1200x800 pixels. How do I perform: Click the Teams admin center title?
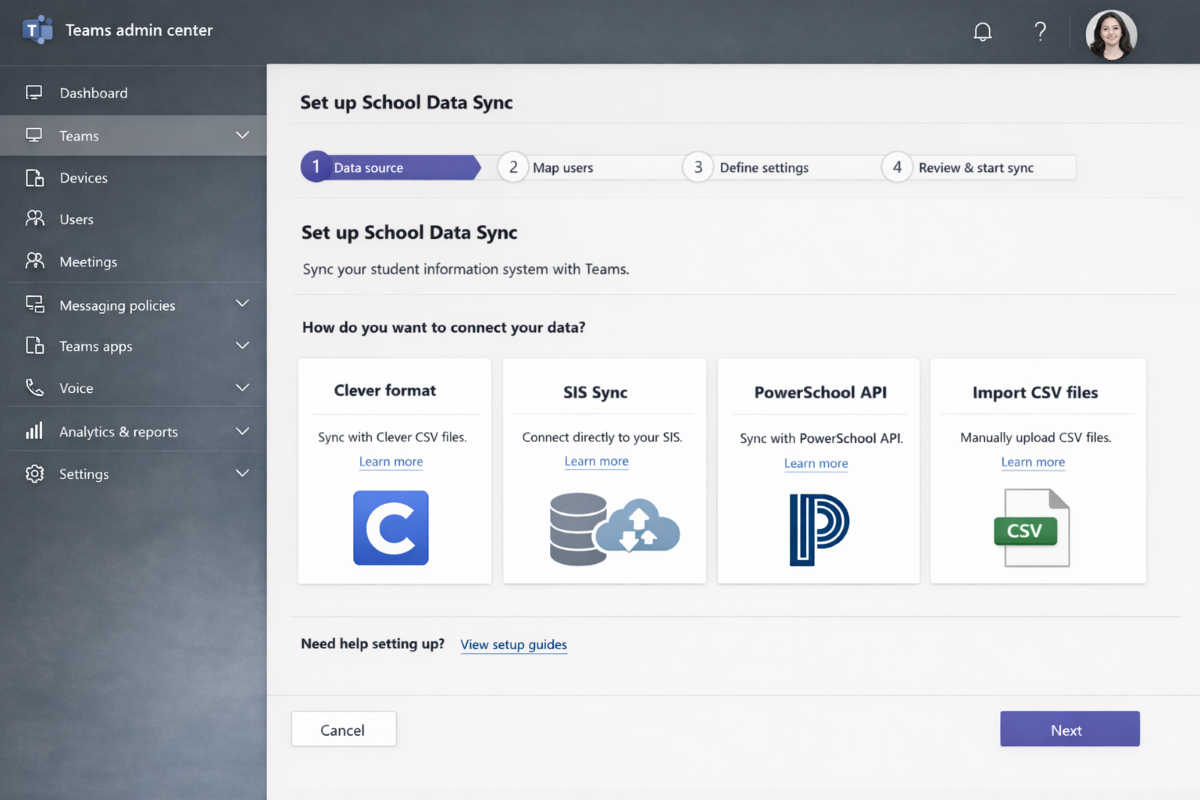click(x=139, y=30)
